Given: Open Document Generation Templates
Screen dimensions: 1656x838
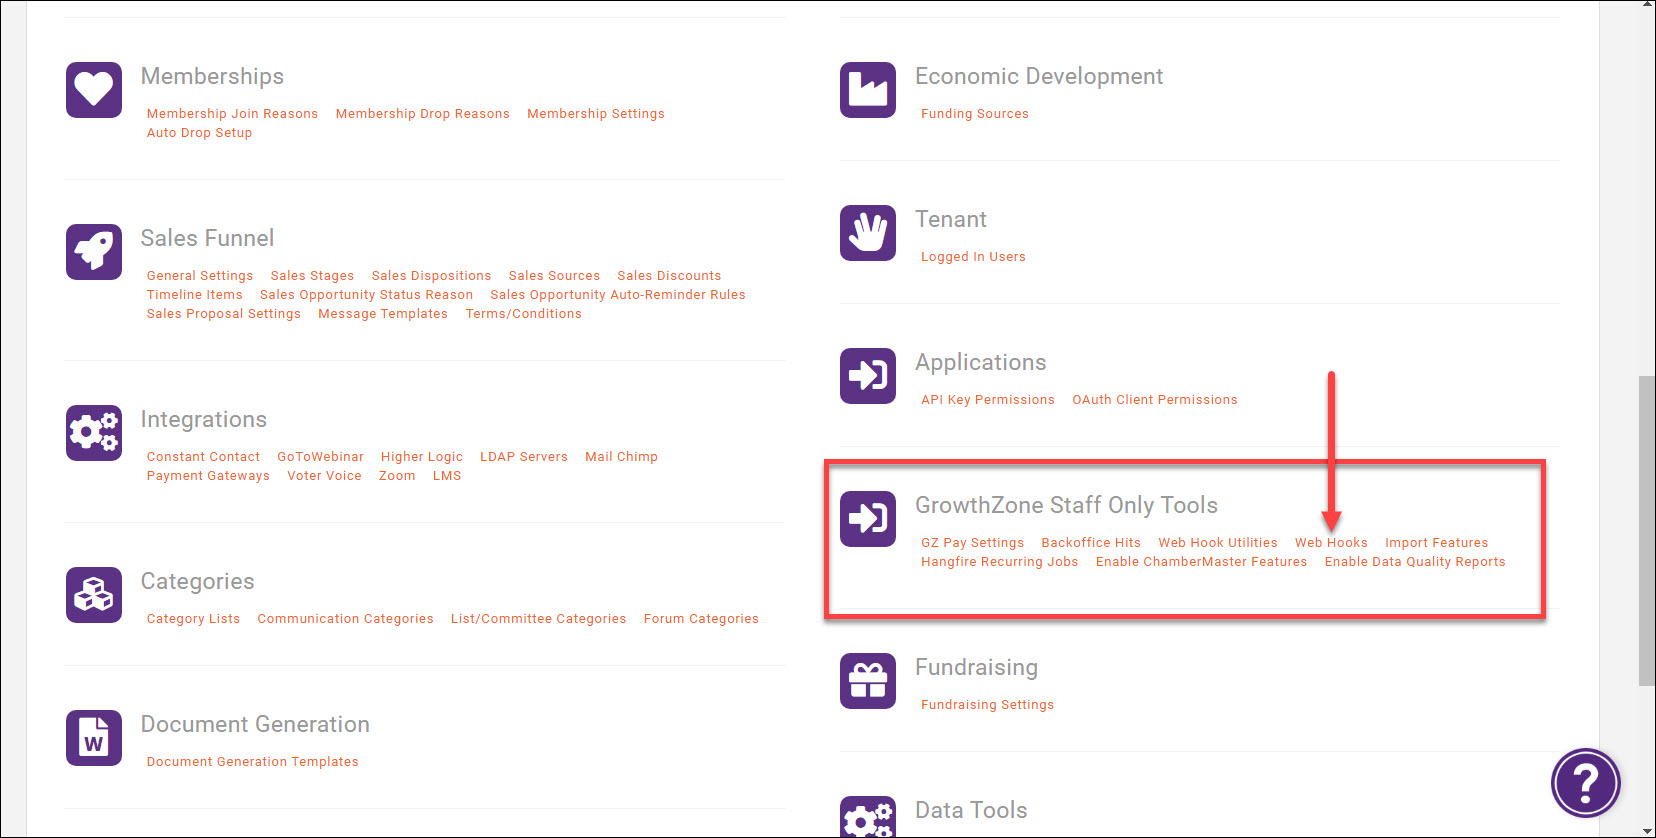Looking at the screenshot, I should coord(252,762).
